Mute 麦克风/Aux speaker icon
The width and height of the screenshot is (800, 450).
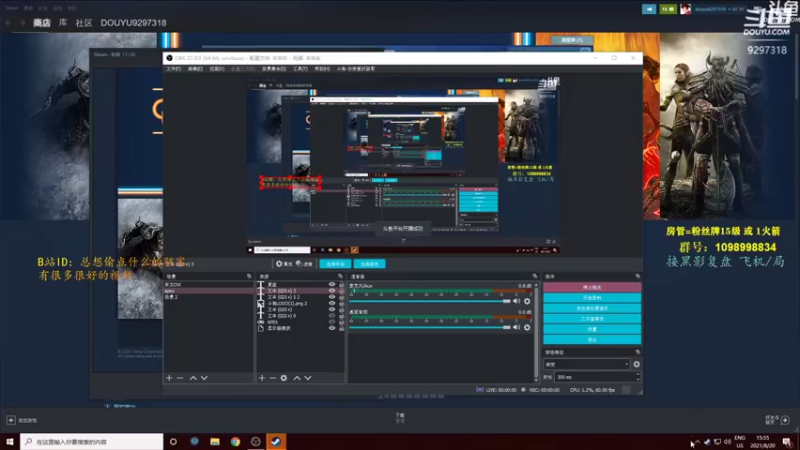point(517,301)
